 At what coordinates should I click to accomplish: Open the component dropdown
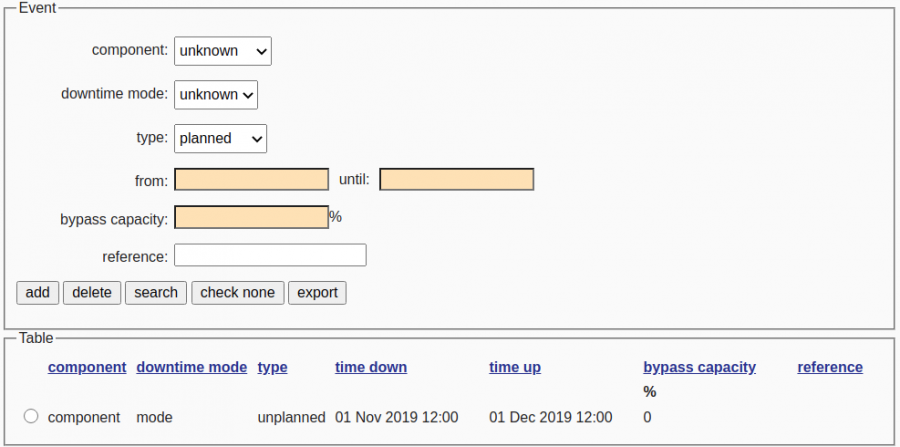[222, 51]
